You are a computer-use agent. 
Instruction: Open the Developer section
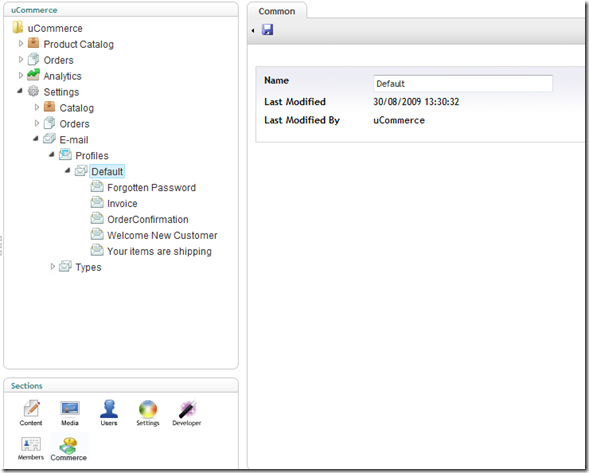pyautogui.click(x=187, y=413)
